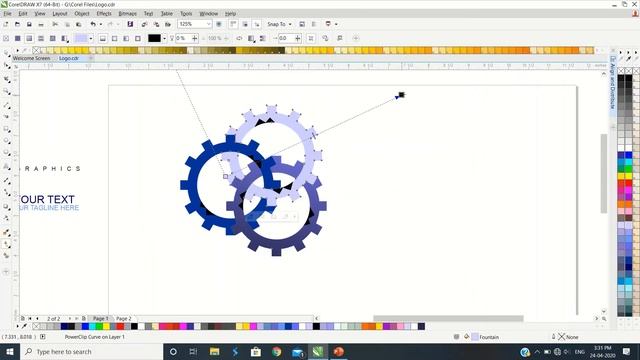Select the Text tool in toolbox
640x360 pixels.
[x=7, y=167]
